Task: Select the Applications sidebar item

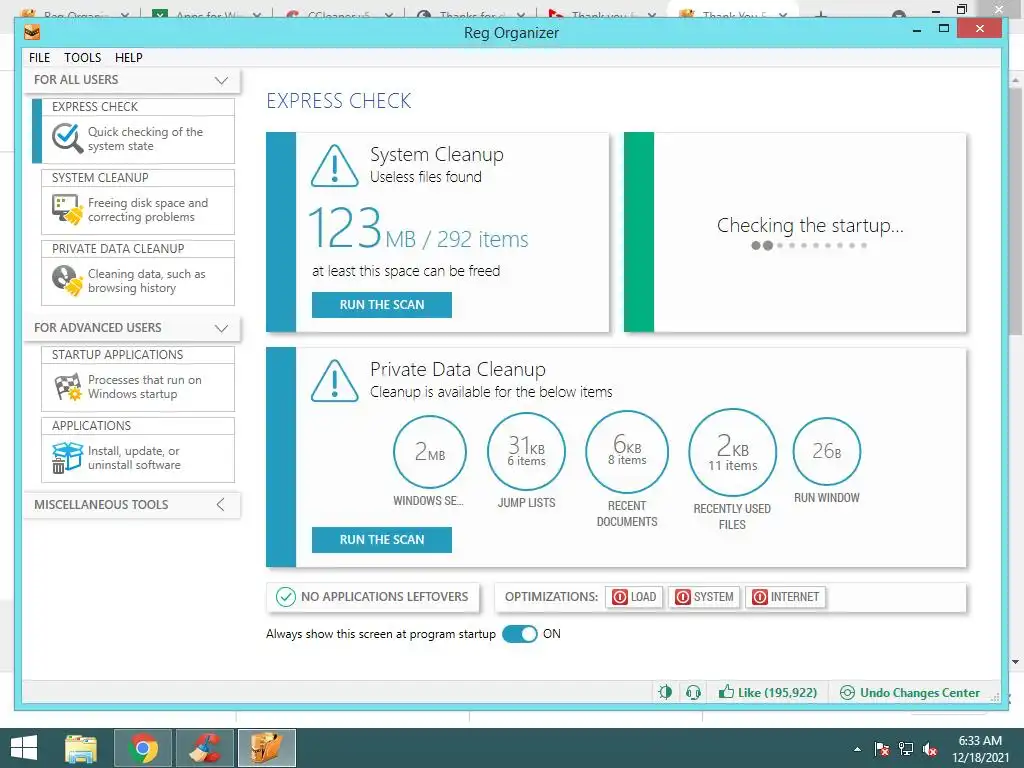Action: (138, 450)
